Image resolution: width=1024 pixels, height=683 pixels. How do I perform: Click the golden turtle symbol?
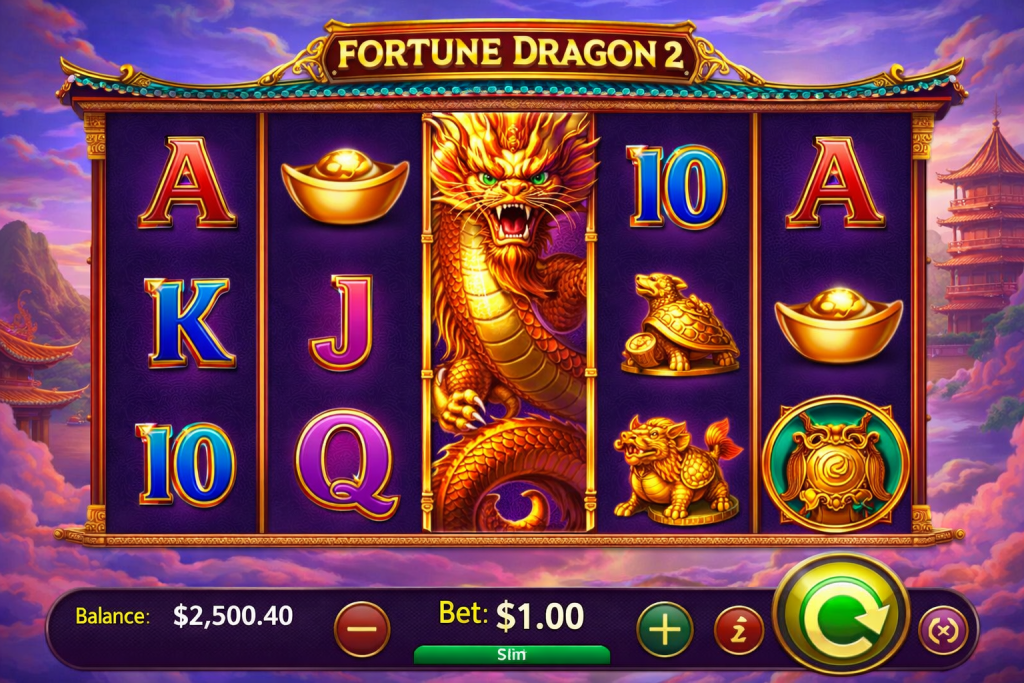coord(679,325)
